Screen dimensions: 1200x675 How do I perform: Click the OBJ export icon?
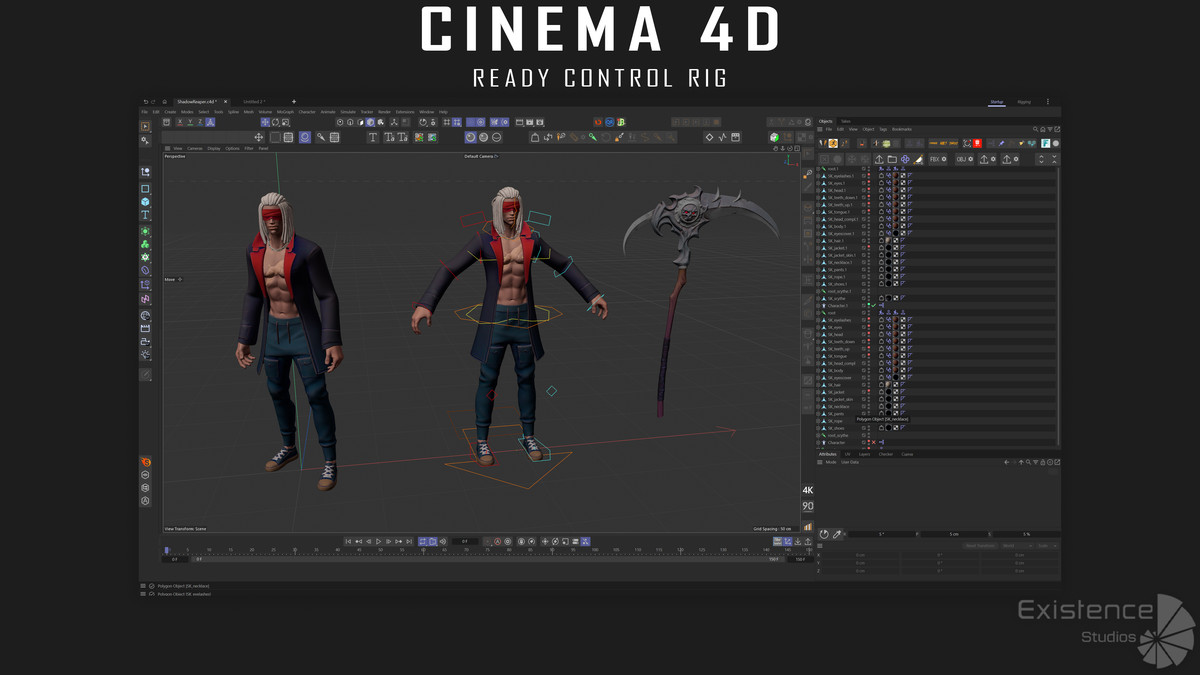pyautogui.click(x=961, y=159)
